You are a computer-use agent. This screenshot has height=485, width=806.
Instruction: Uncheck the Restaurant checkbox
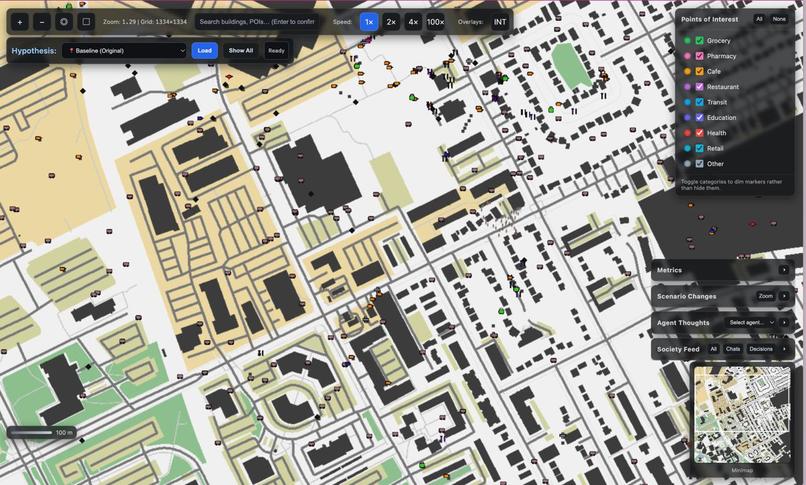699,87
